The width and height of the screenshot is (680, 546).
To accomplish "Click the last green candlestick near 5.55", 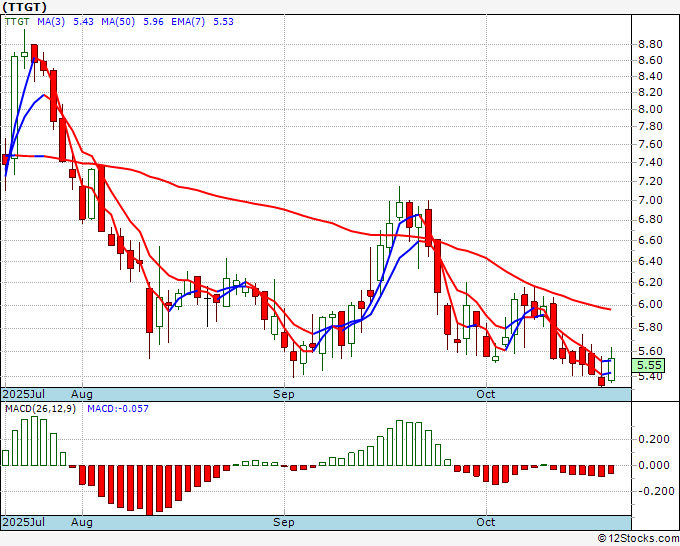I will (611, 369).
